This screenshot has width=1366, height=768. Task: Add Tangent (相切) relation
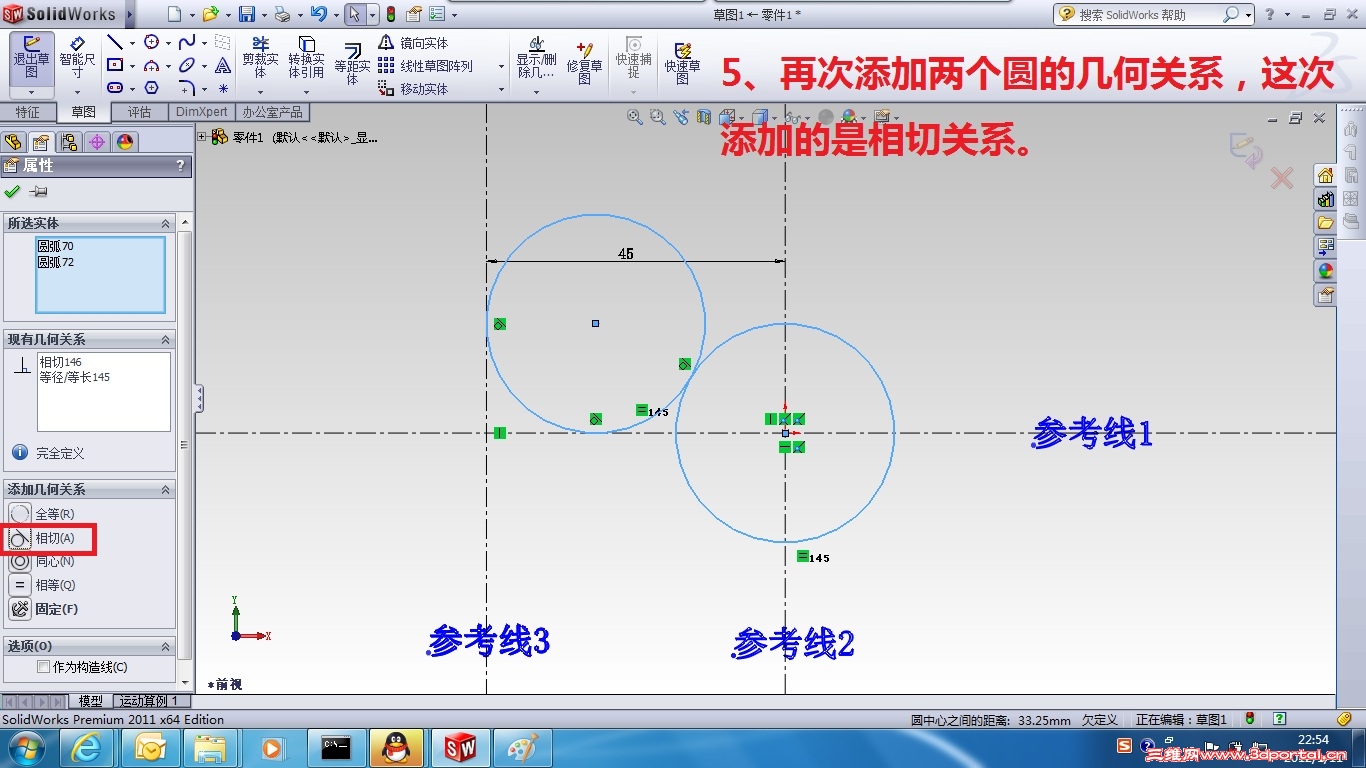(43, 538)
